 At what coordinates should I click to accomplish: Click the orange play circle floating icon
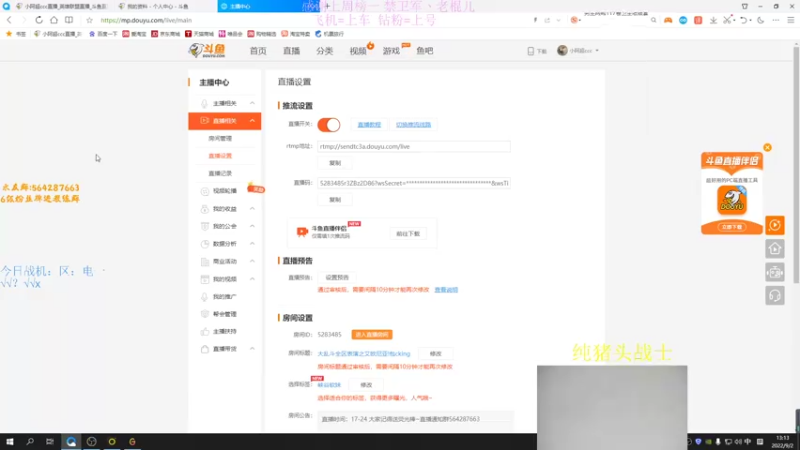click(774, 225)
